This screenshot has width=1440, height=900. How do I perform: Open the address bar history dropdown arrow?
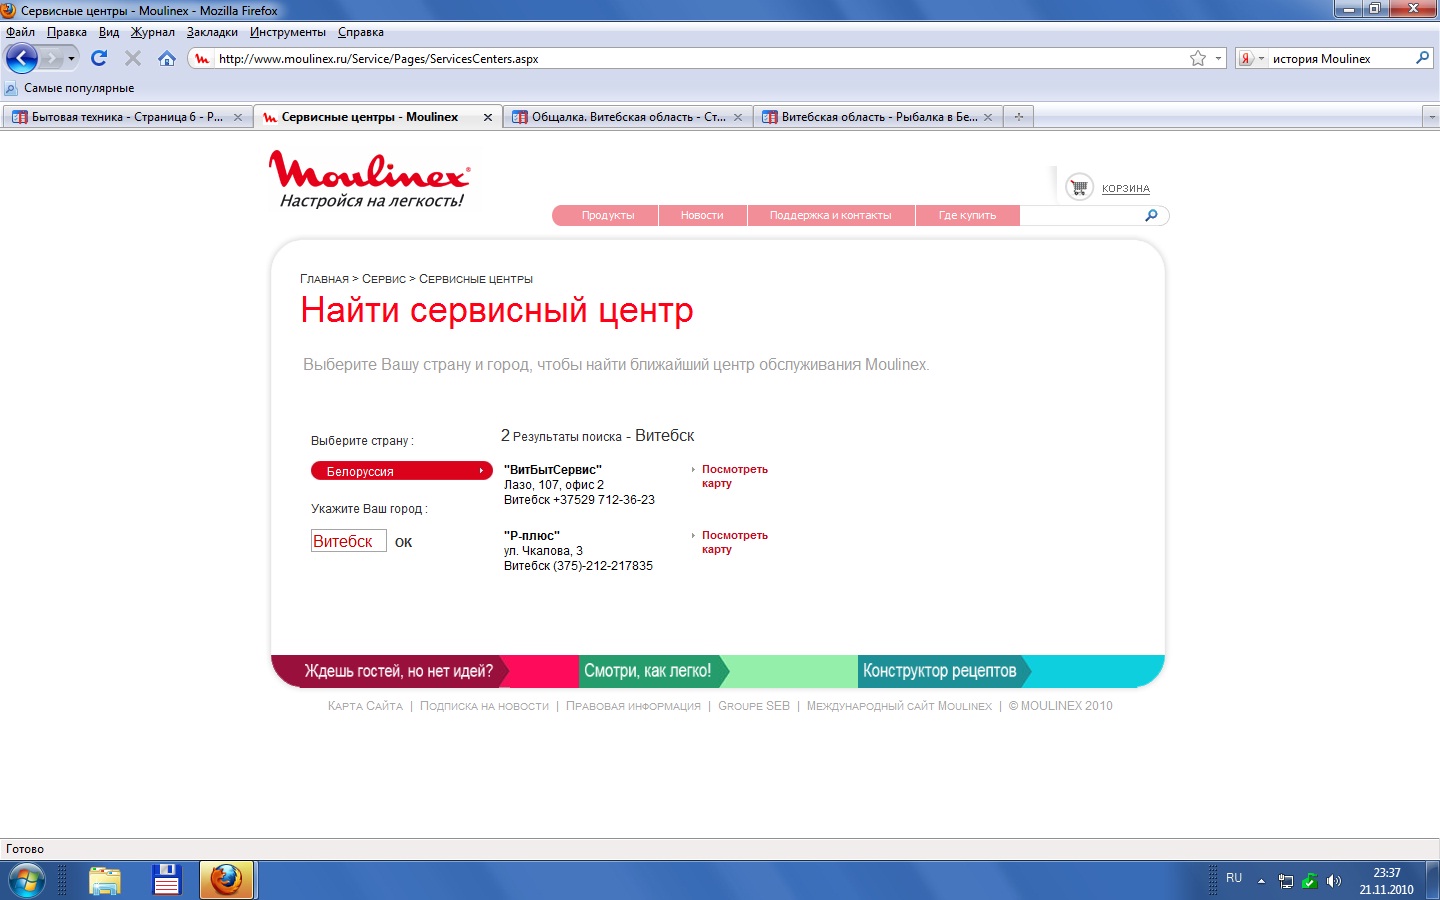pyautogui.click(x=1218, y=58)
